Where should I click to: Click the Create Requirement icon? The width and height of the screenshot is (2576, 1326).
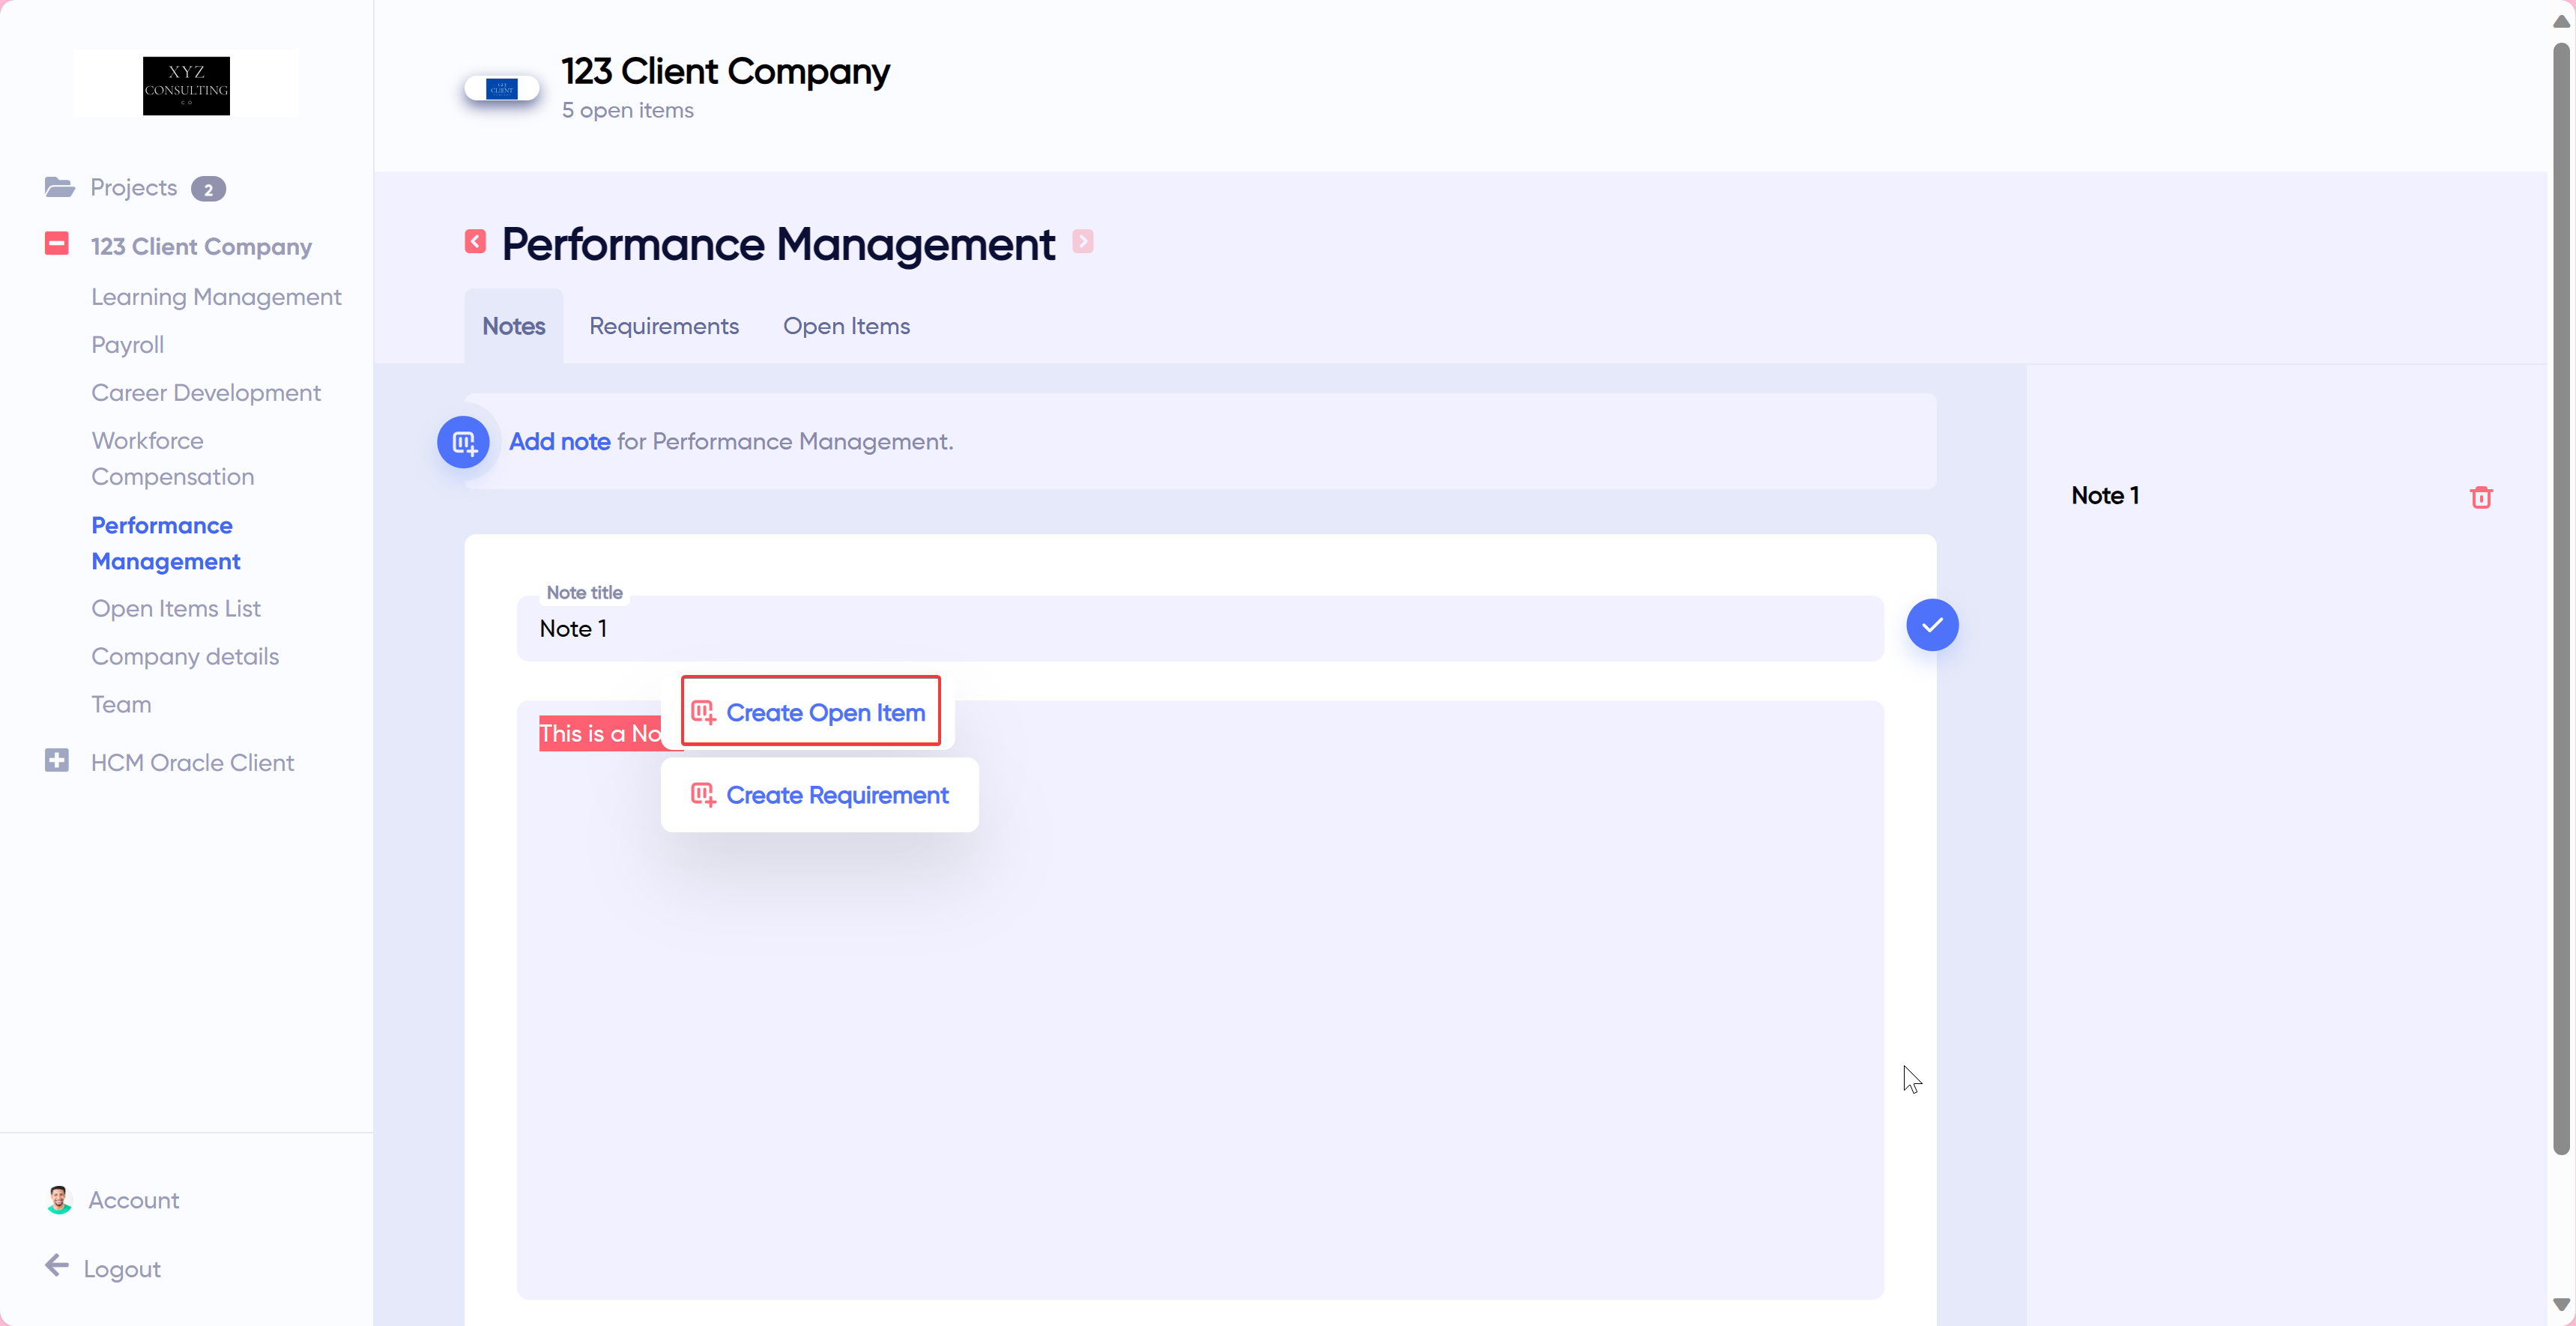point(704,794)
